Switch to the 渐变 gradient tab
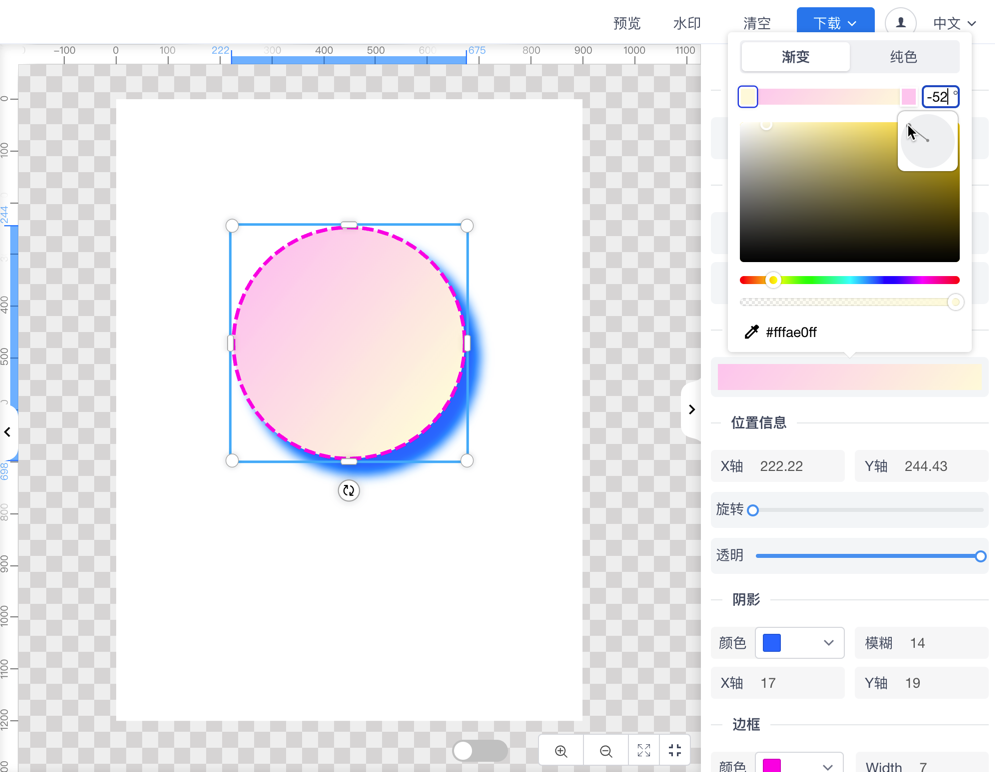Screen dimensions: 995x772 pyautogui.click(x=795, y=56)
